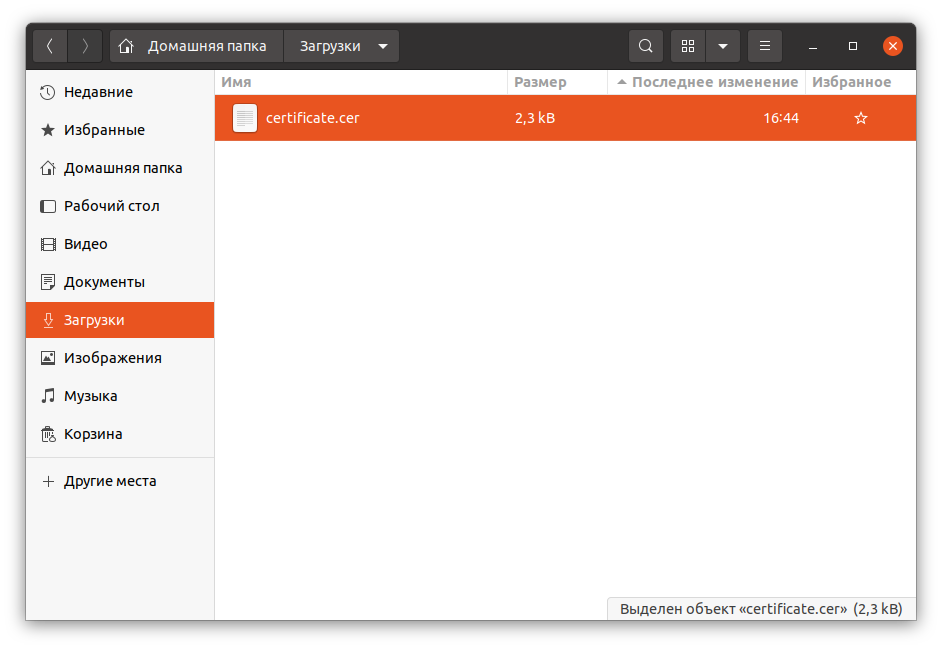This screenshot has width=942, height=649.
Task: Click the 2,3 kB size cell
Action: coord(535,118)
